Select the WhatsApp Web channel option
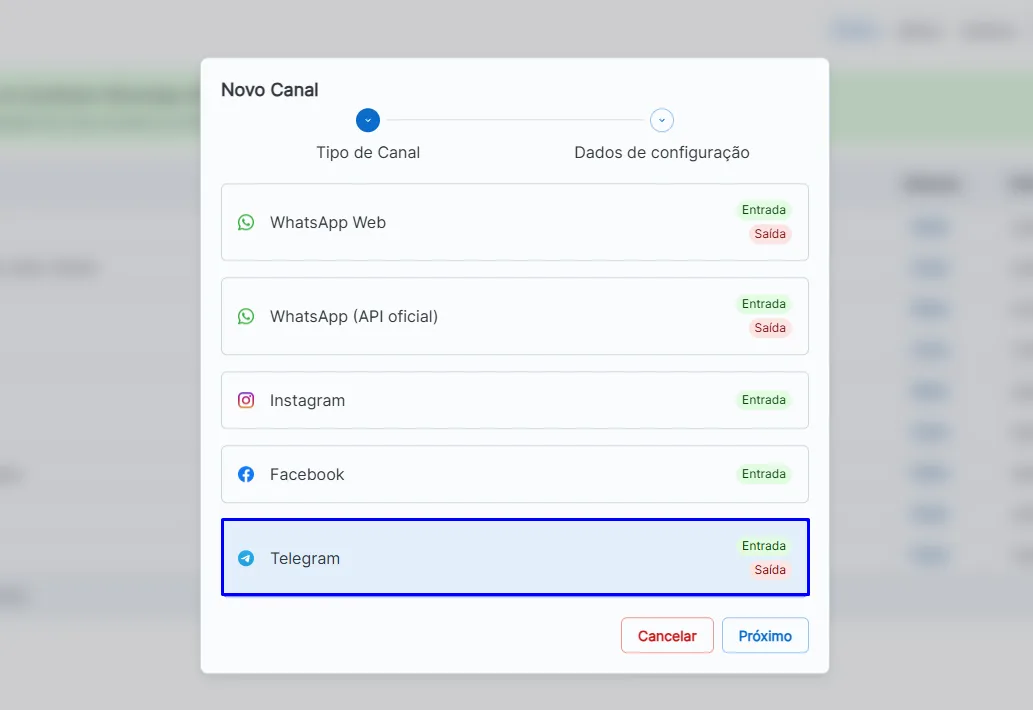 click(515, 223)
